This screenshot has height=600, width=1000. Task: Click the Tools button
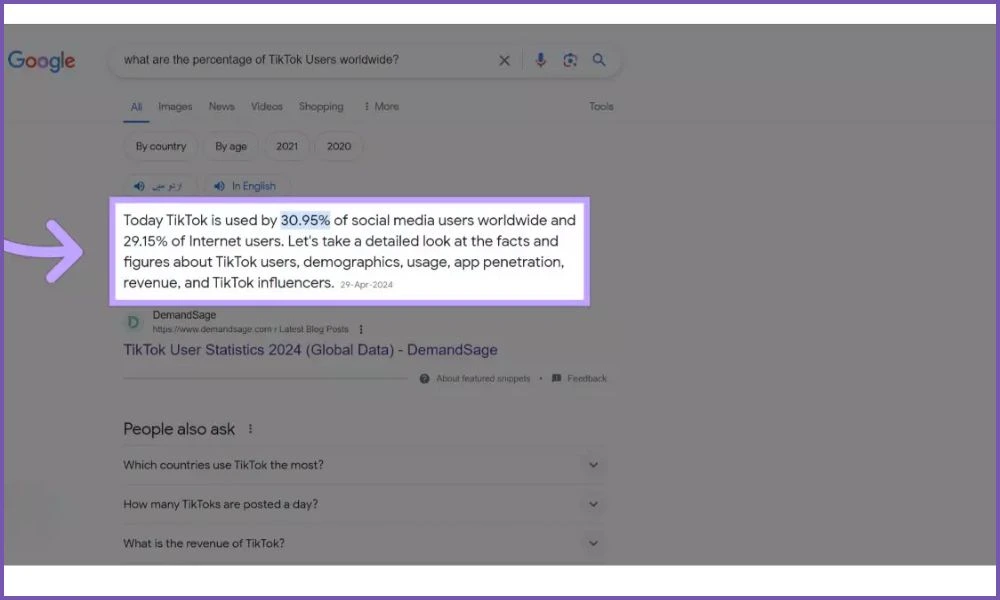[x=601, y=107]
